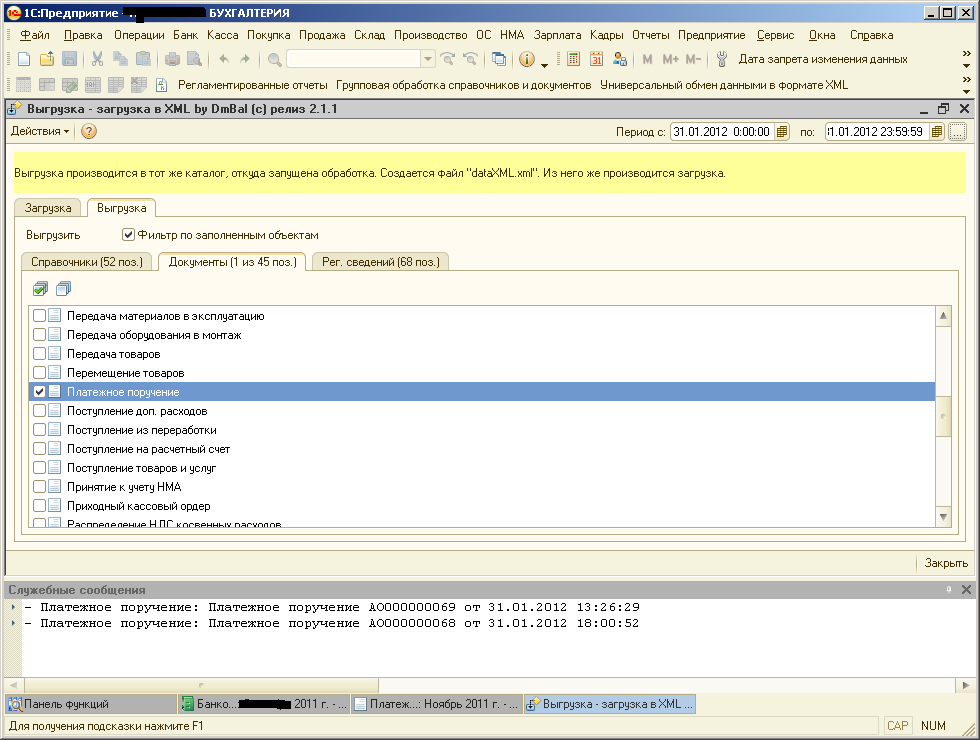Open Универсальный обмен данными в формате XML

(724, 85)
